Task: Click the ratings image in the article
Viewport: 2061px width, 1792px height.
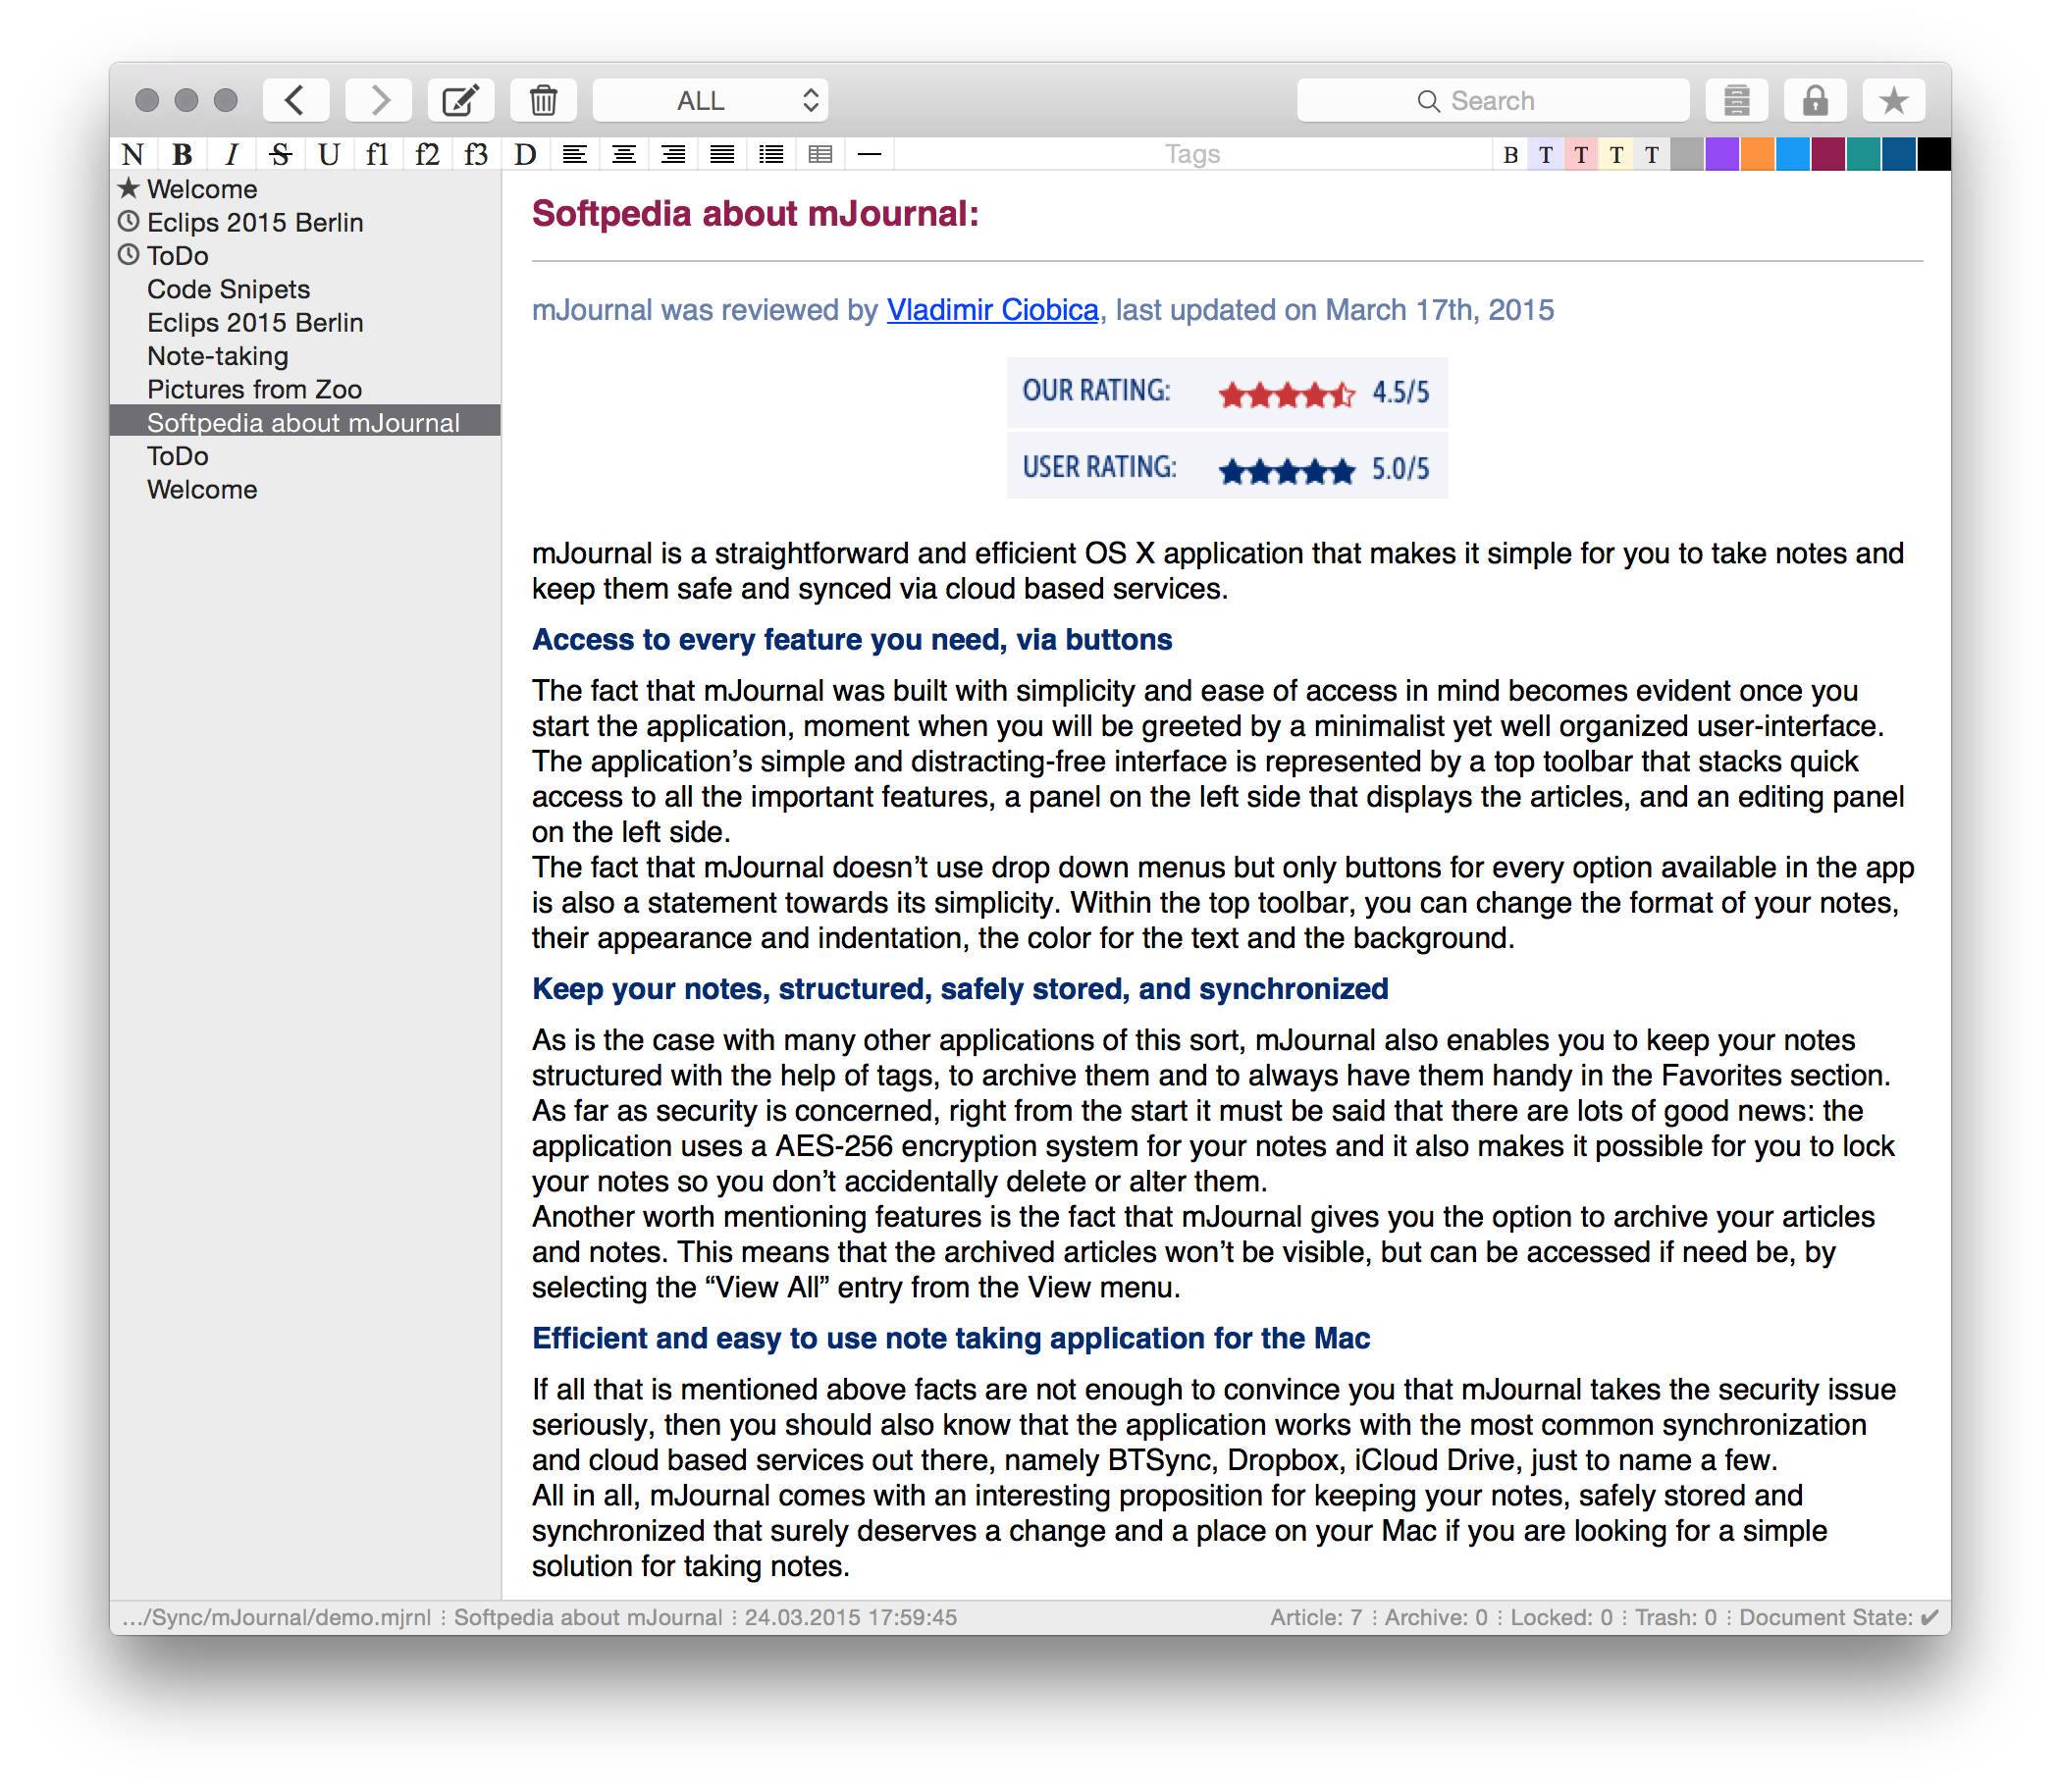Action: click(1226, 428)
